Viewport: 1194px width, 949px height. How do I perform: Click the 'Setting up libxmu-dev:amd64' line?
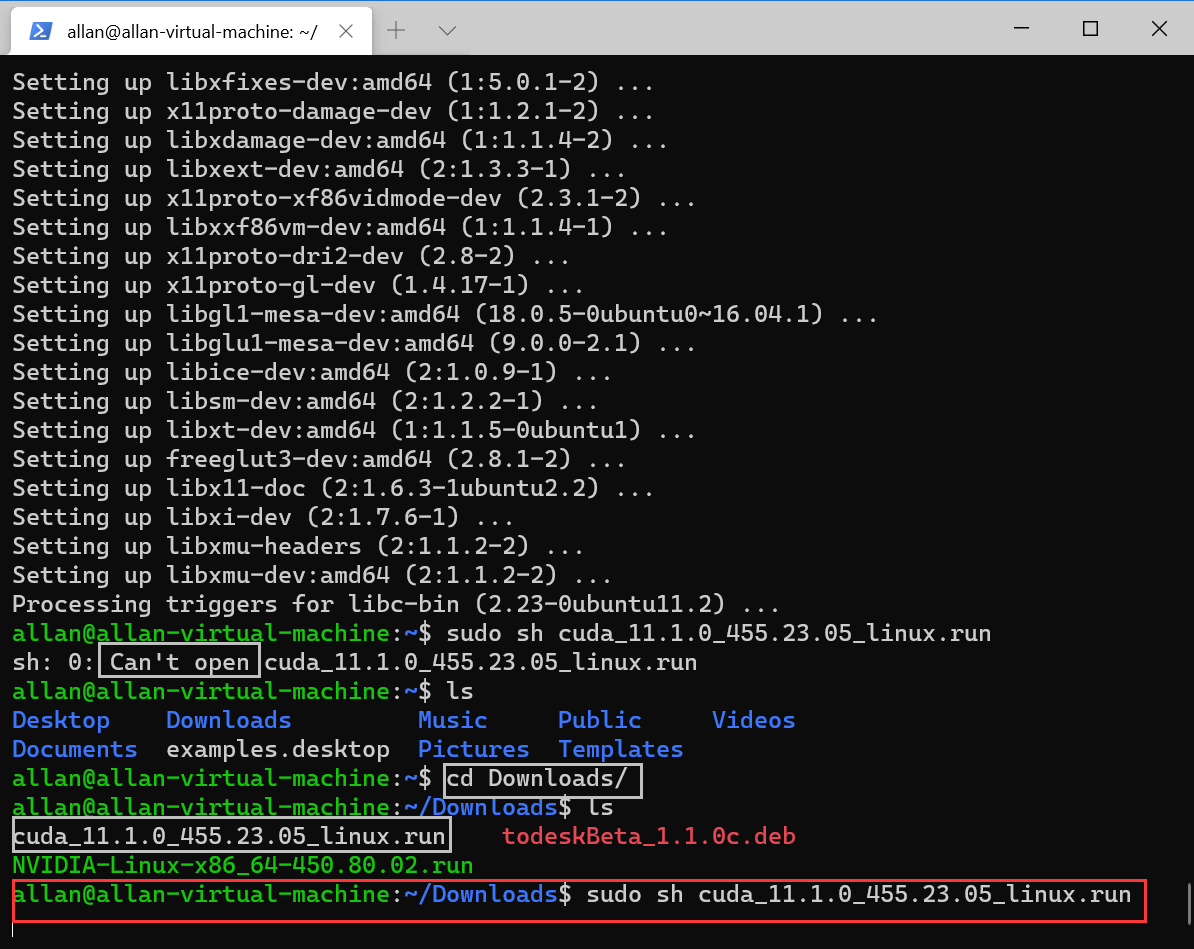[x=312, y=575]
